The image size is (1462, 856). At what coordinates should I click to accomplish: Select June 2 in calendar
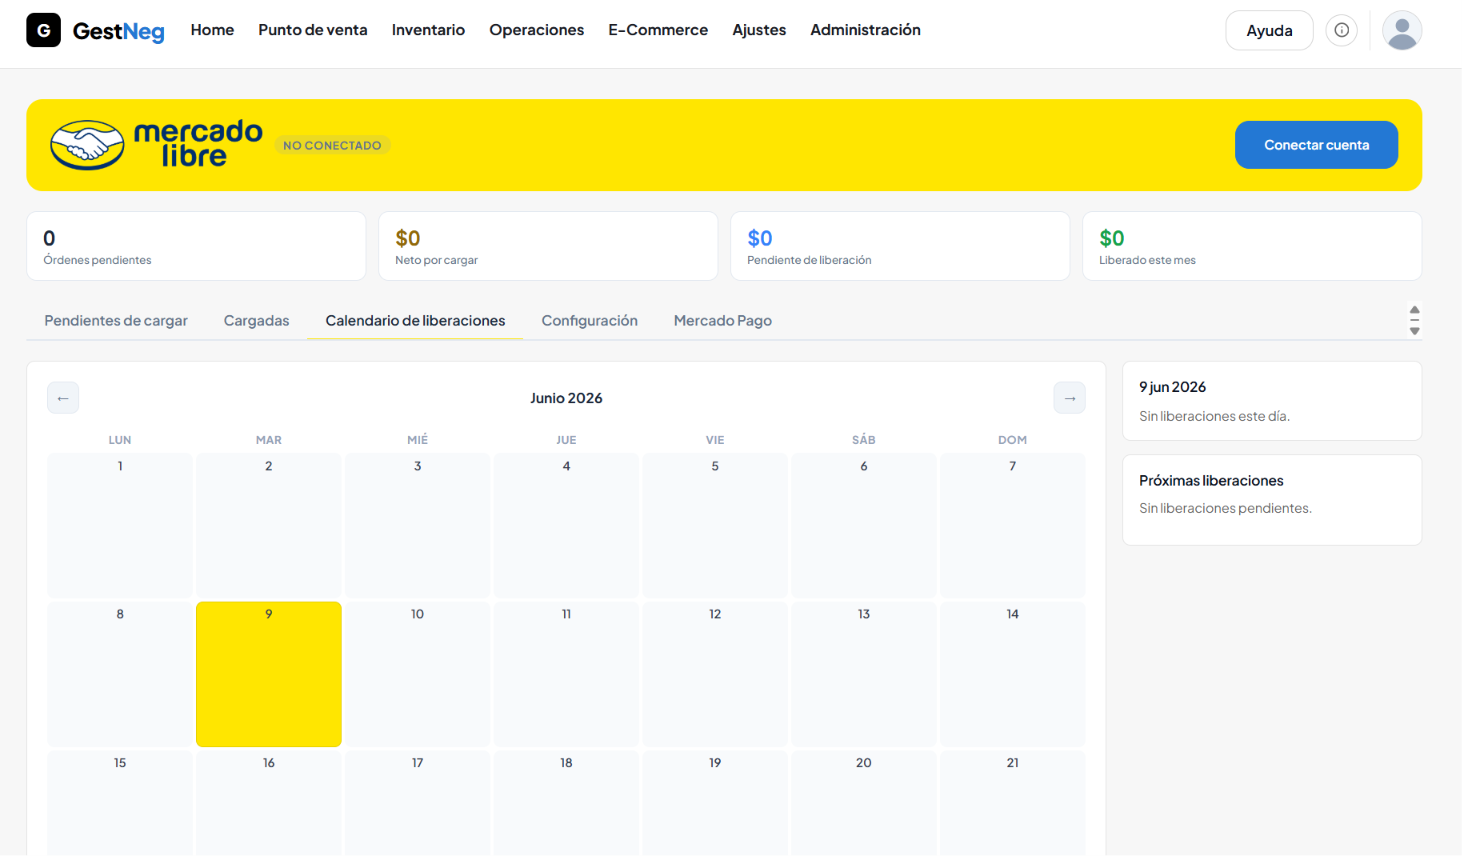point(269,526)
